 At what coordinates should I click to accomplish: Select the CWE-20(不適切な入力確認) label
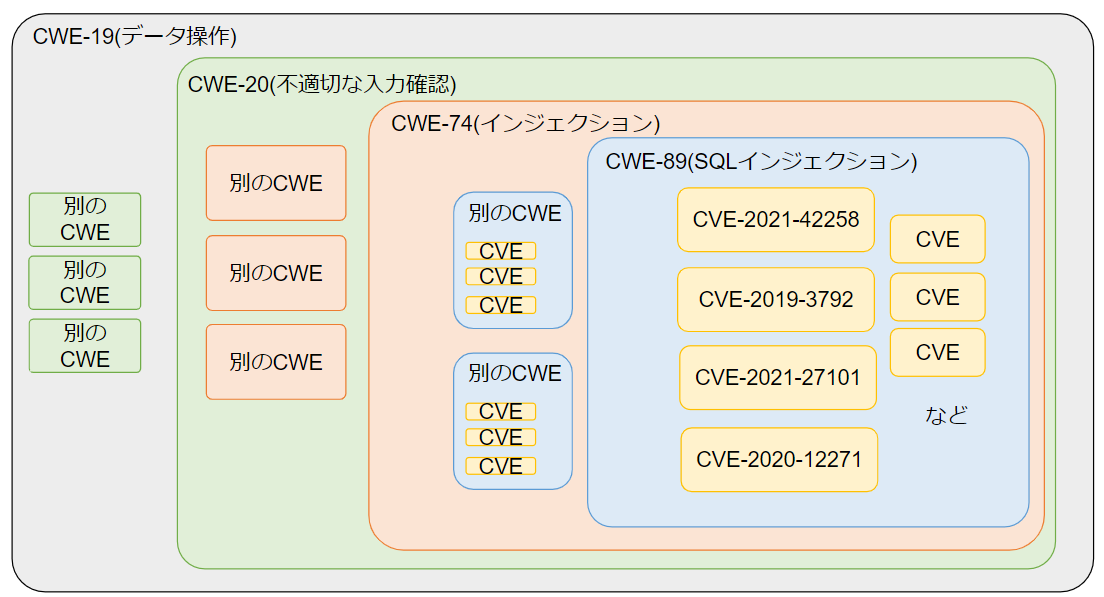coord(322,84)
